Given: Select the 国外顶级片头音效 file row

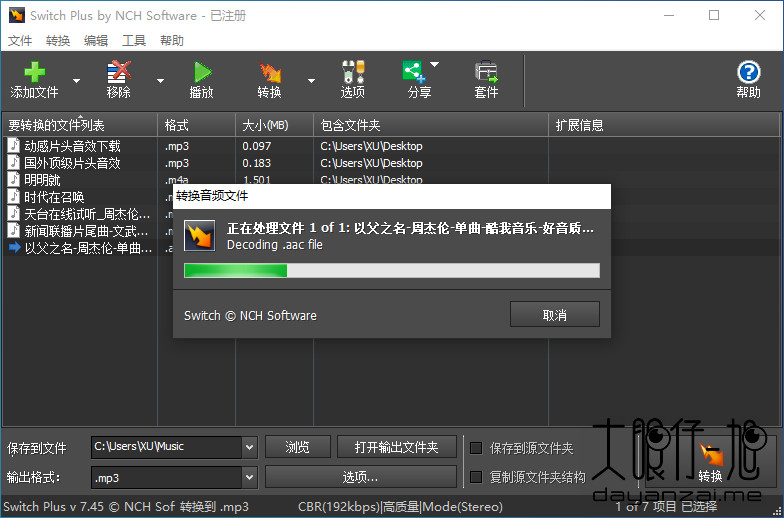Looking at the screenshot, I should coord(392,163).
